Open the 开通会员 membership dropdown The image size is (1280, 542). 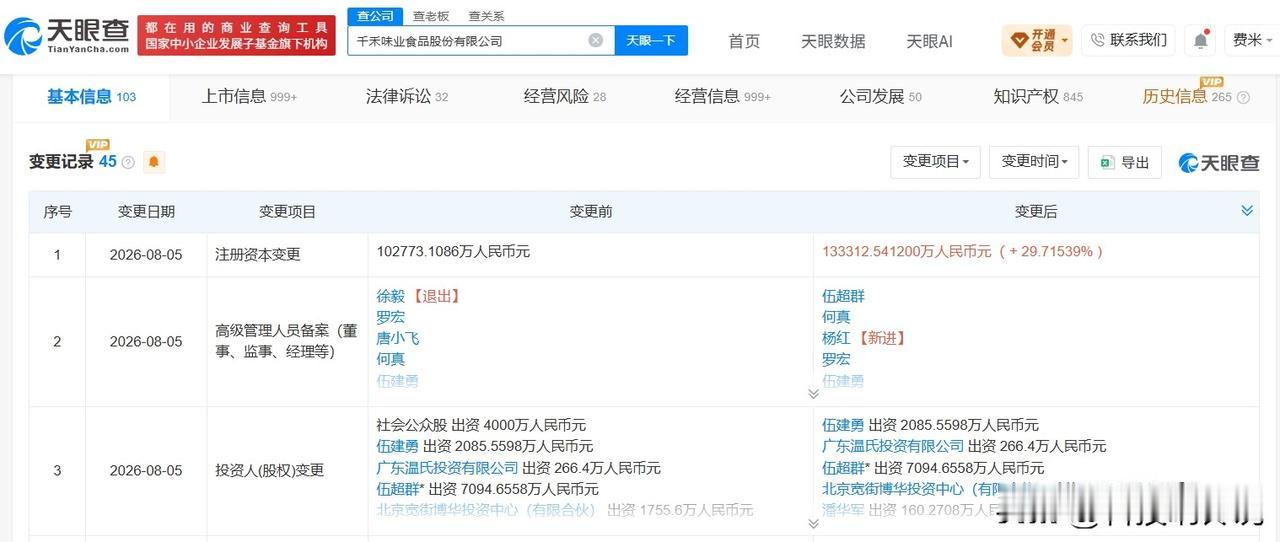pyautogui.click(x=1037, y=40)
